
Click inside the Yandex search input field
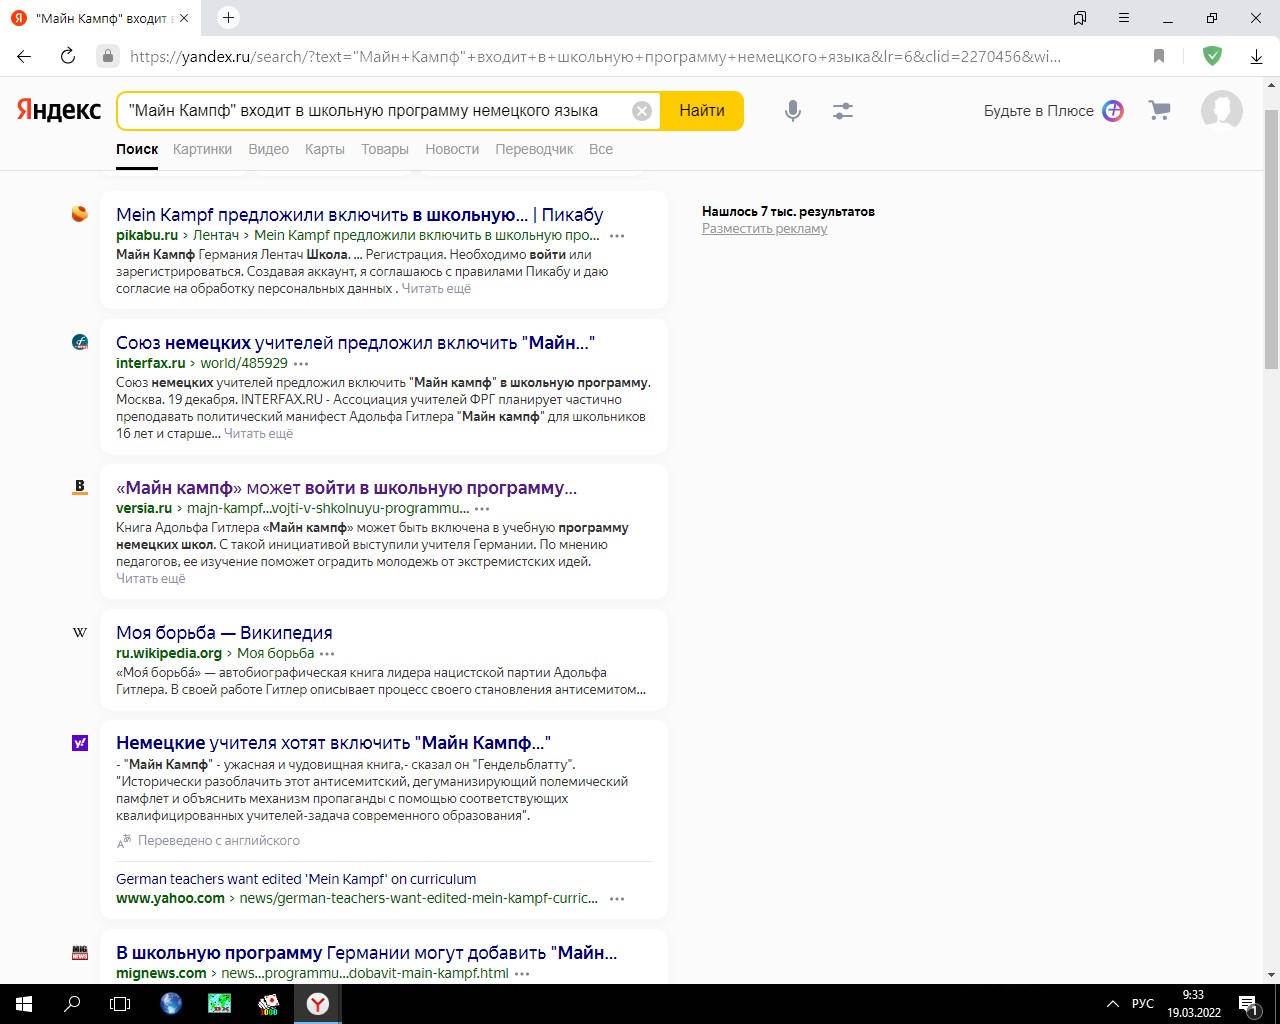[x=370, y=111]
